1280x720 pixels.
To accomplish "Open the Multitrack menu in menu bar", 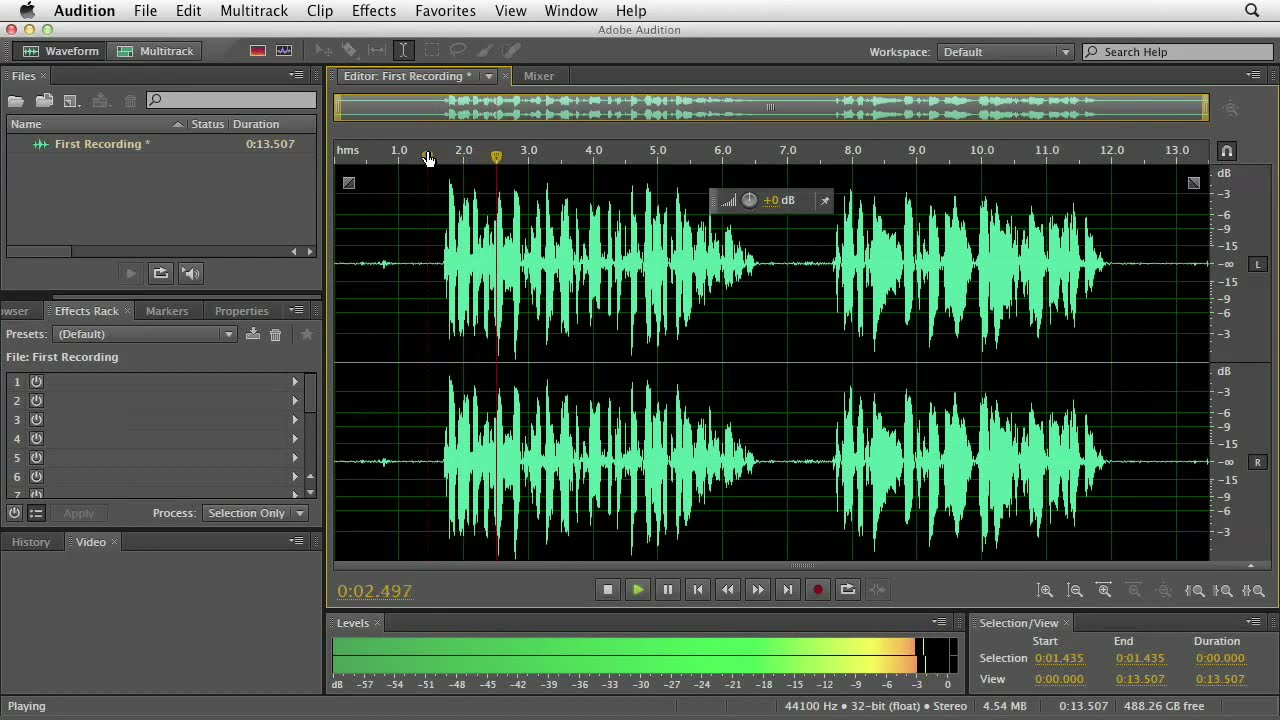I will pos(254,11).
